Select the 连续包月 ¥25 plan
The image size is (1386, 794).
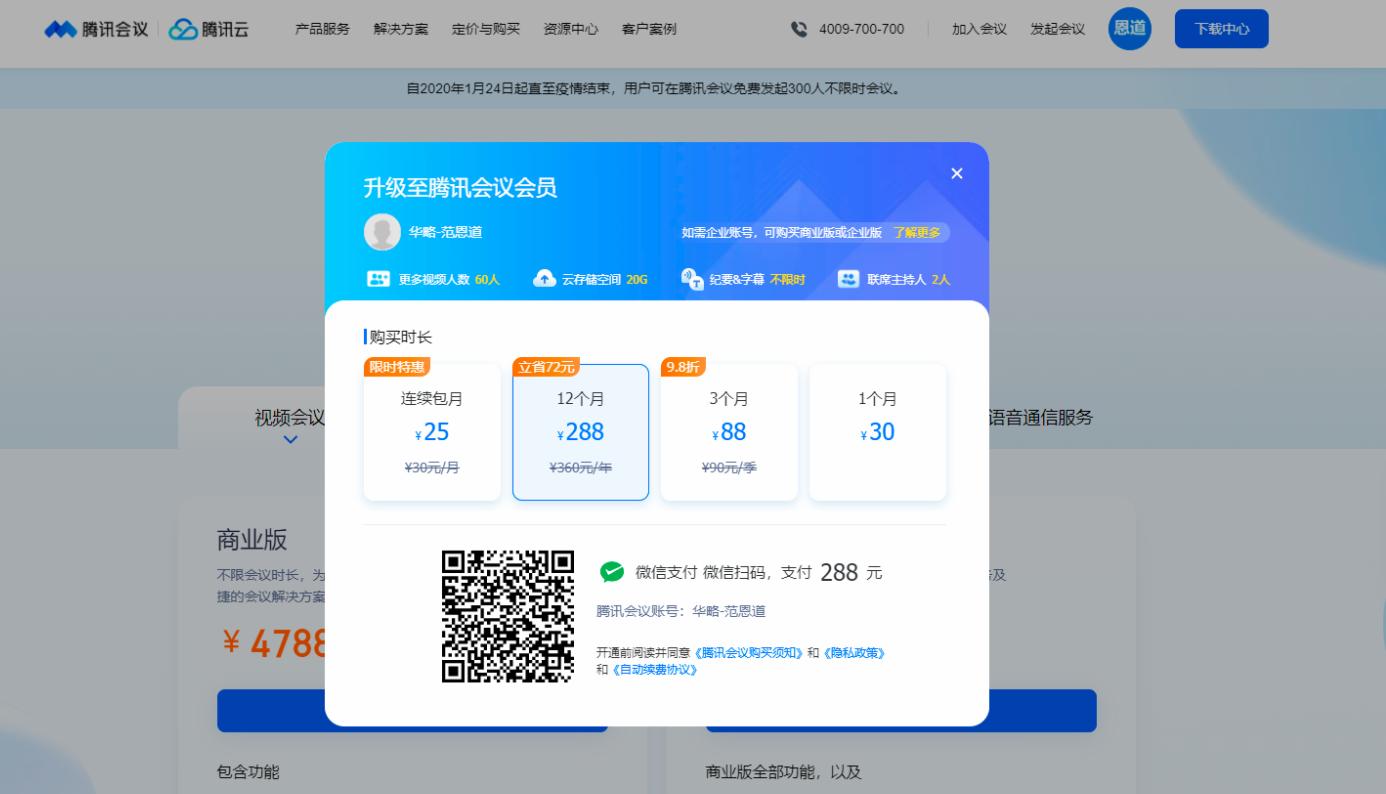point(432,432)
